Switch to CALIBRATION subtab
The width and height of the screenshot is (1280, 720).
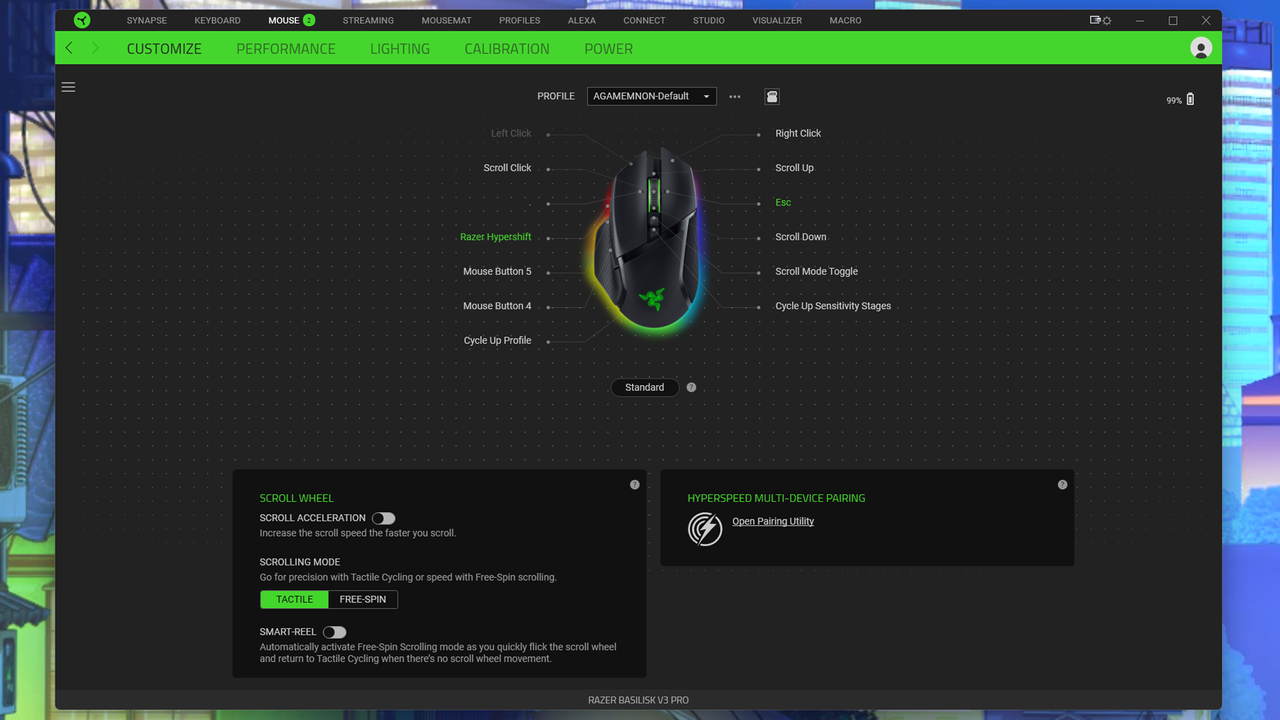pyautogui.click(x=507, y=48)
